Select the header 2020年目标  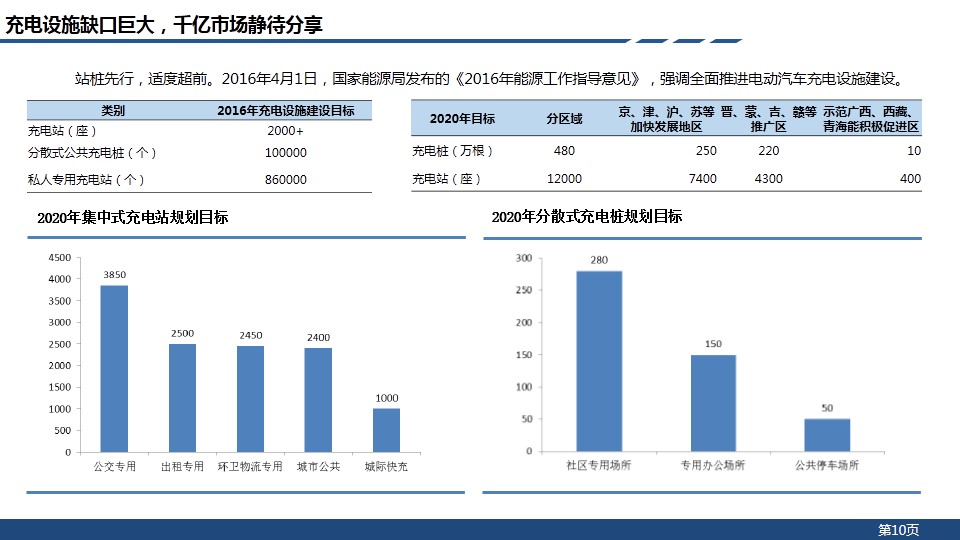point(462,119)
